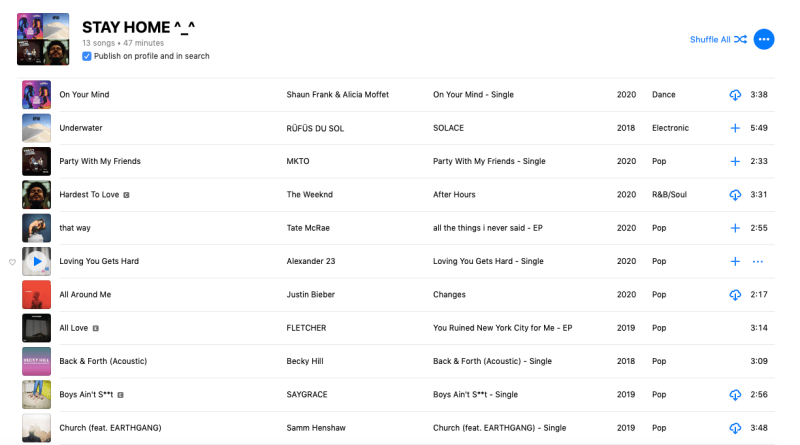This screenshot has height=445, width=800.
Task: Open more options for Loving You Gets Hard
Action: click(x=757, y=261)
